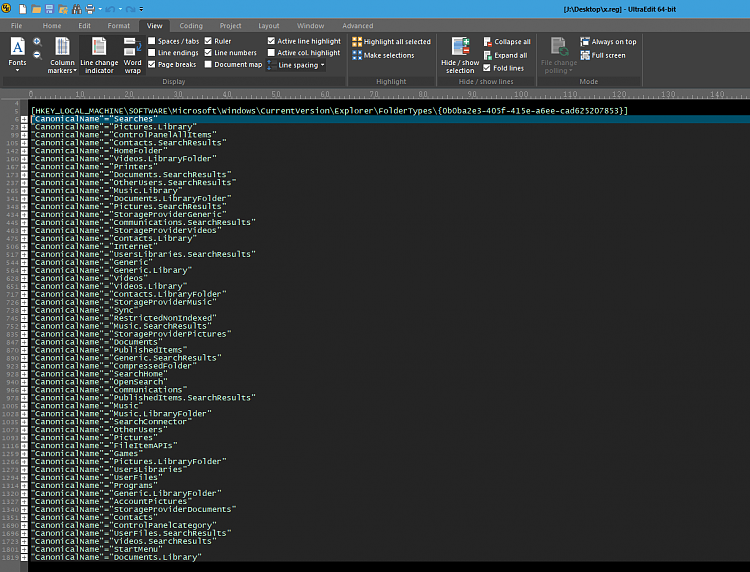Open the File change polling dropdown
The height and width of the screenshot is (572, 750).
pyautogui.click(x=559, y=55)
